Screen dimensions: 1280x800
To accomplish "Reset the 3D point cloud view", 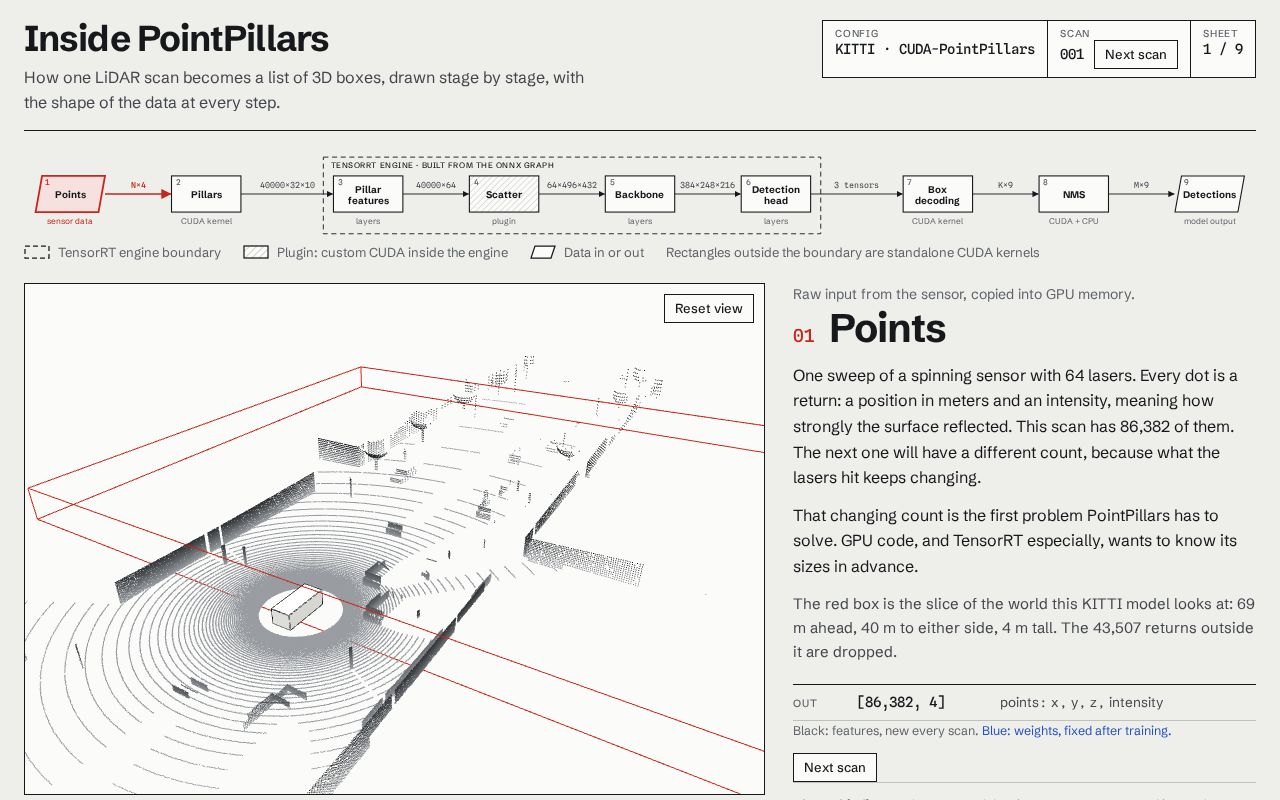I will point(708,308).
